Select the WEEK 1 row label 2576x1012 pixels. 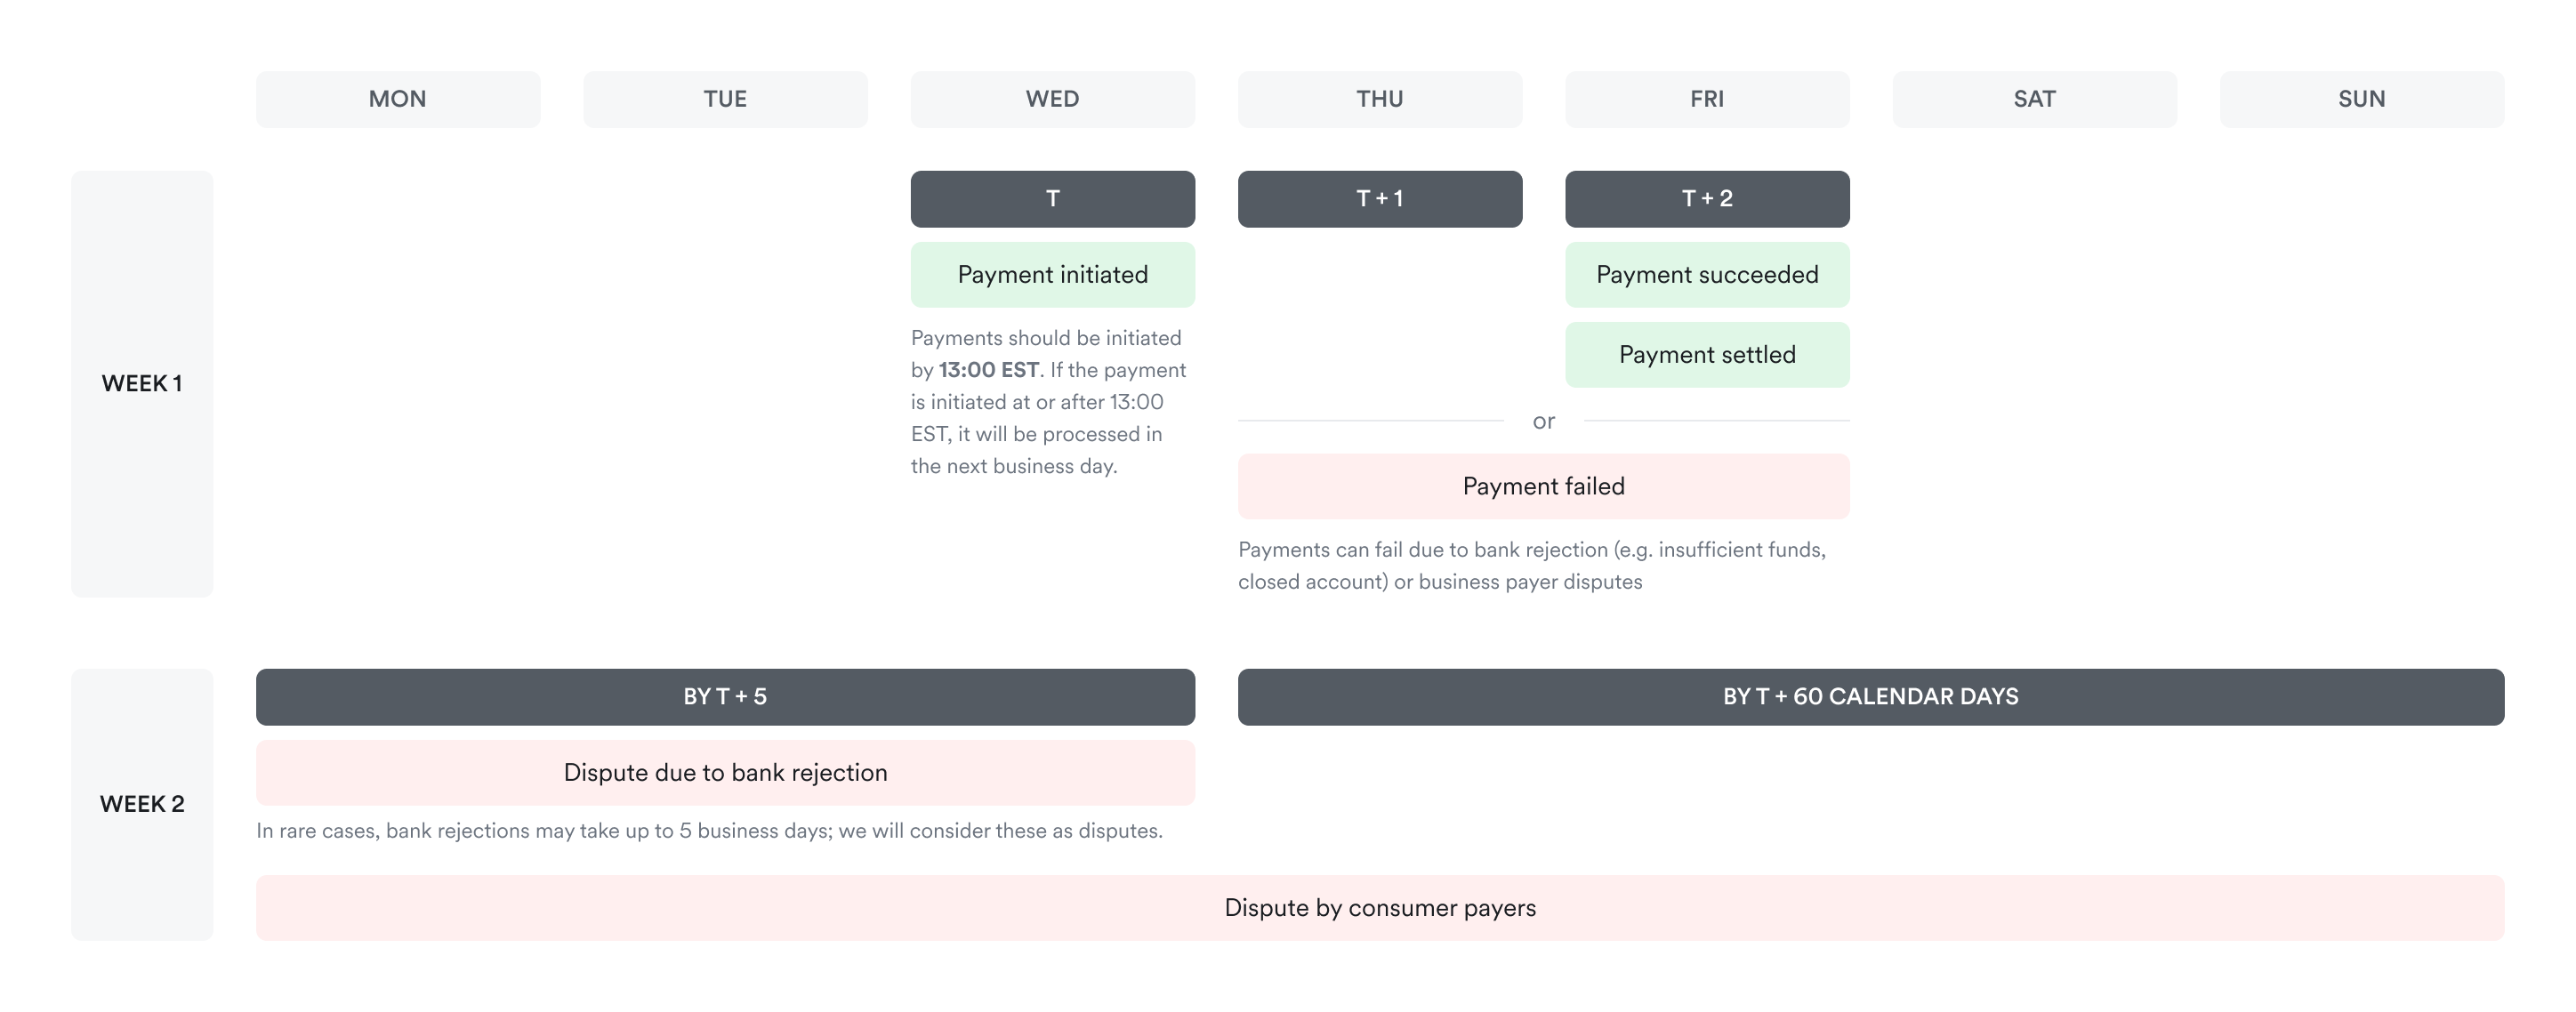click(x=142, y=384)
